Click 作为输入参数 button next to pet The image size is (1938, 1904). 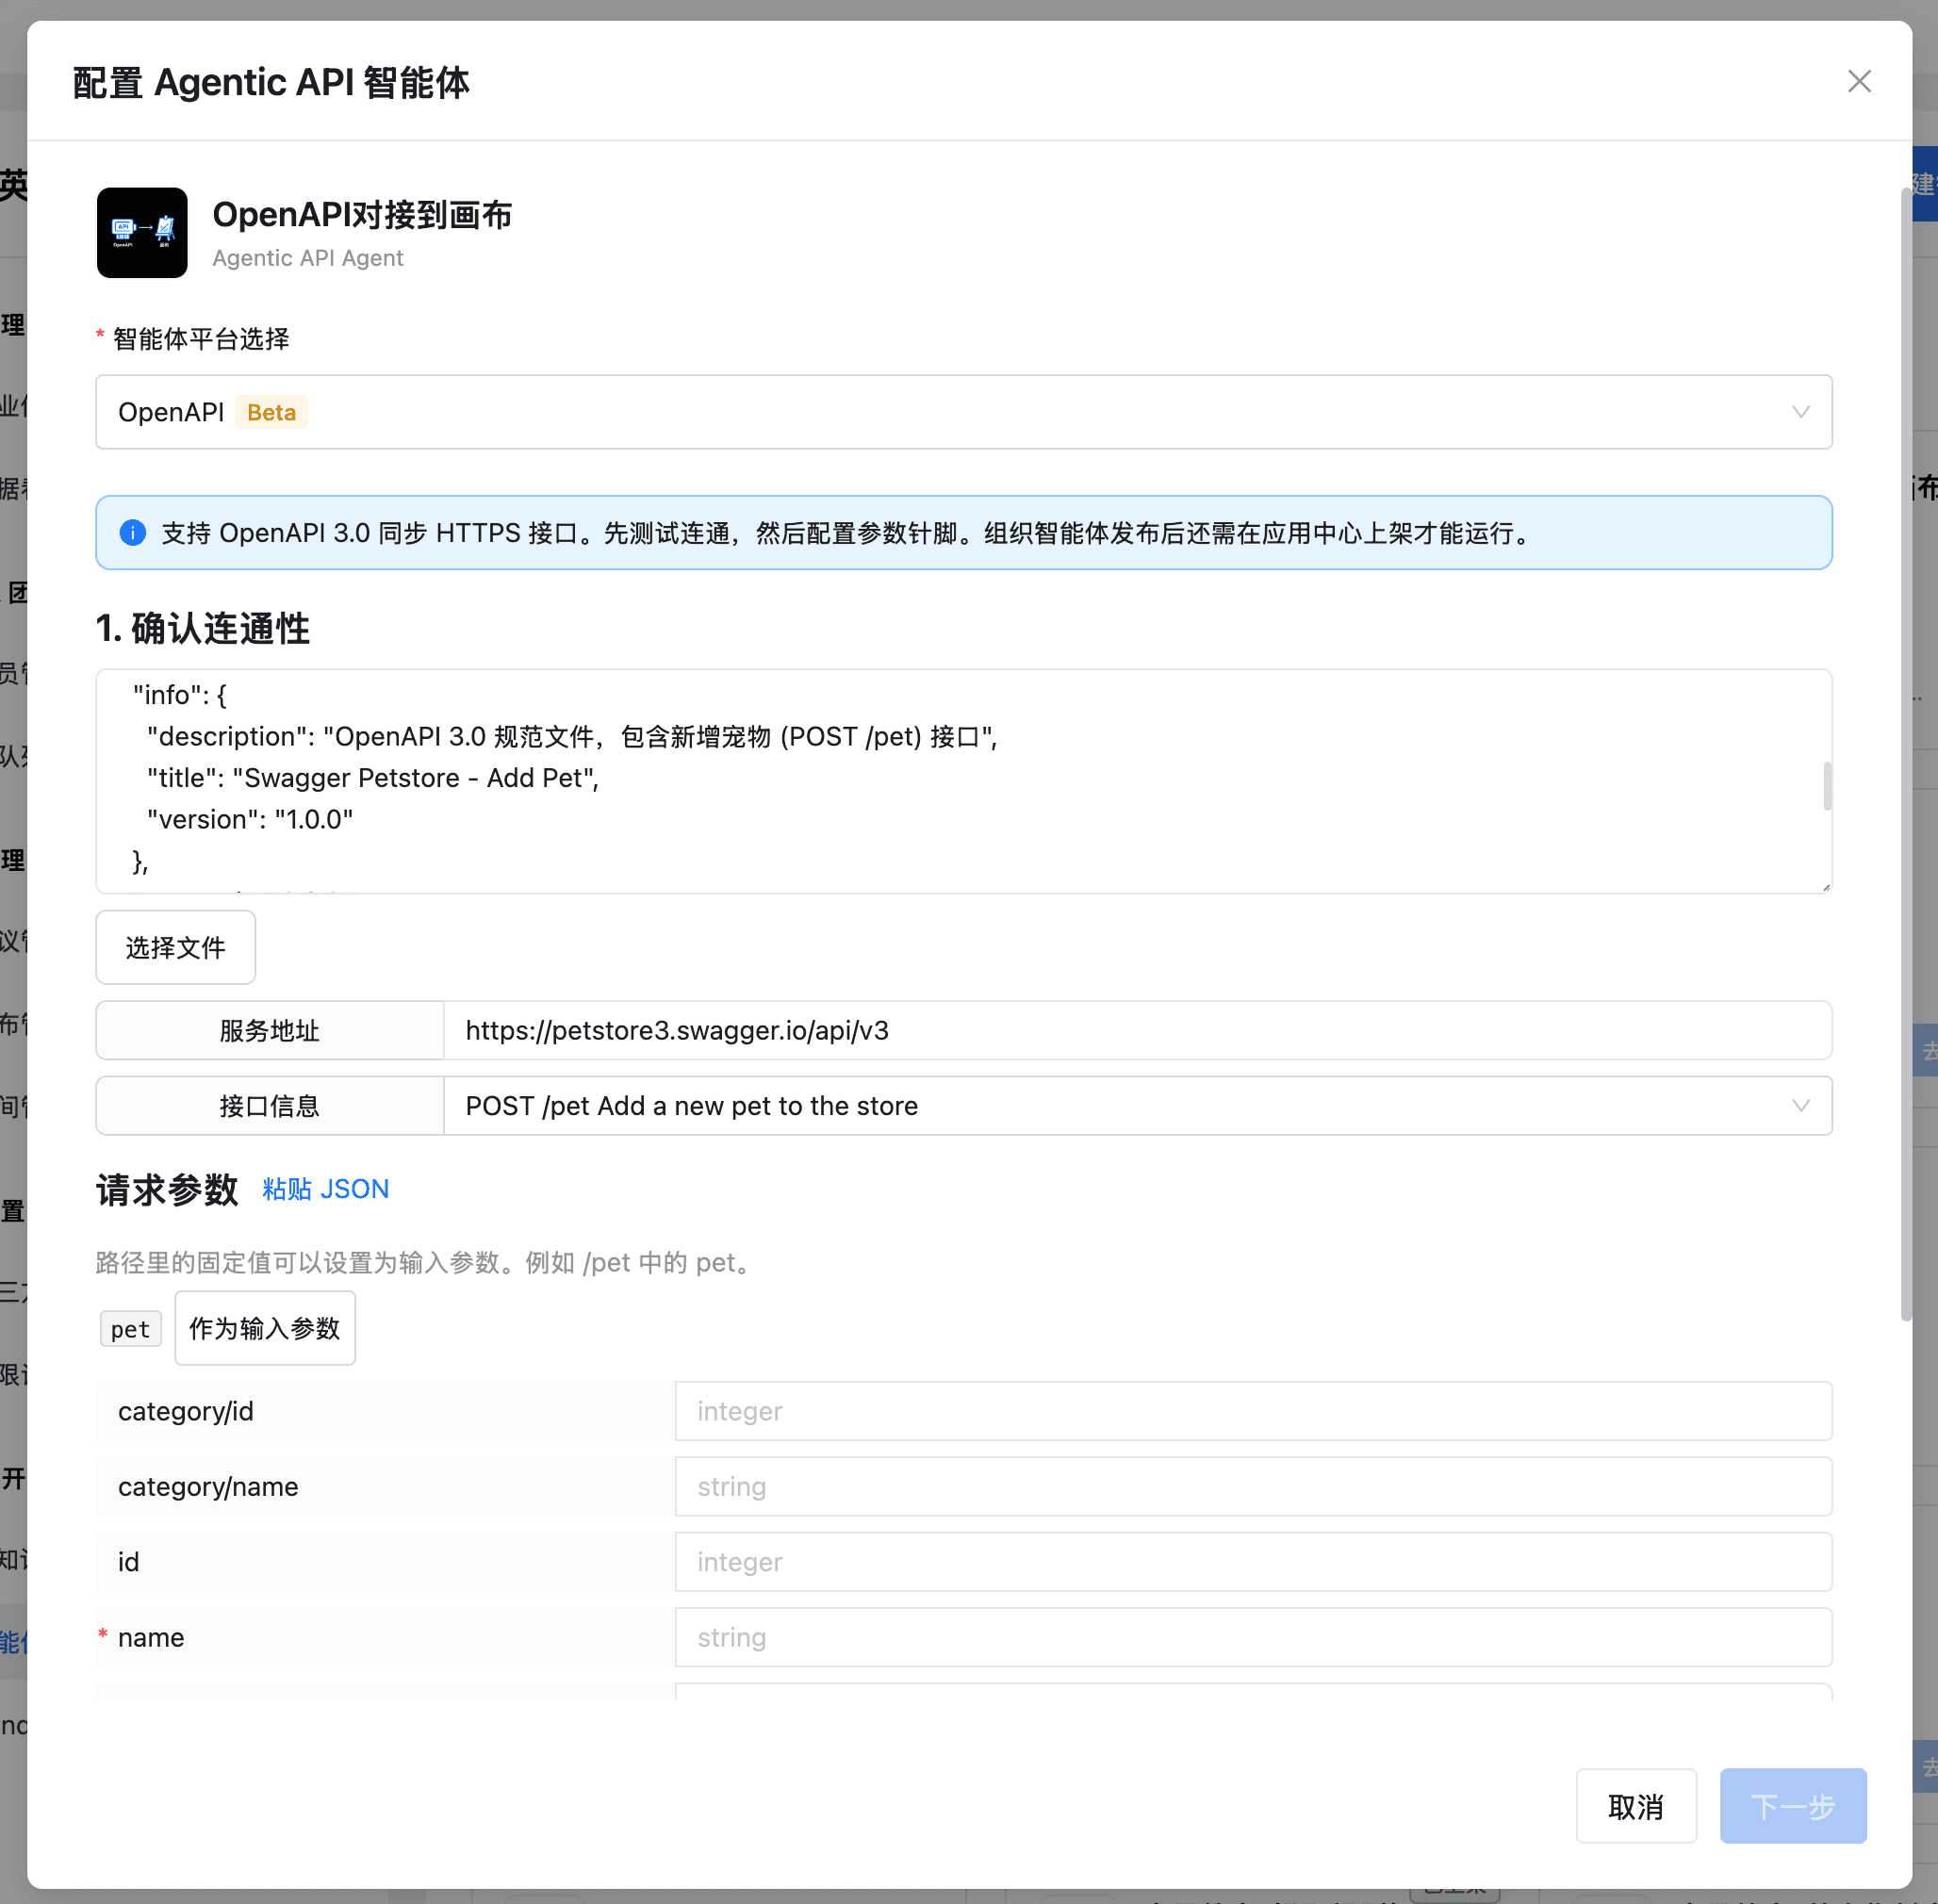(x=265, y=1328)
